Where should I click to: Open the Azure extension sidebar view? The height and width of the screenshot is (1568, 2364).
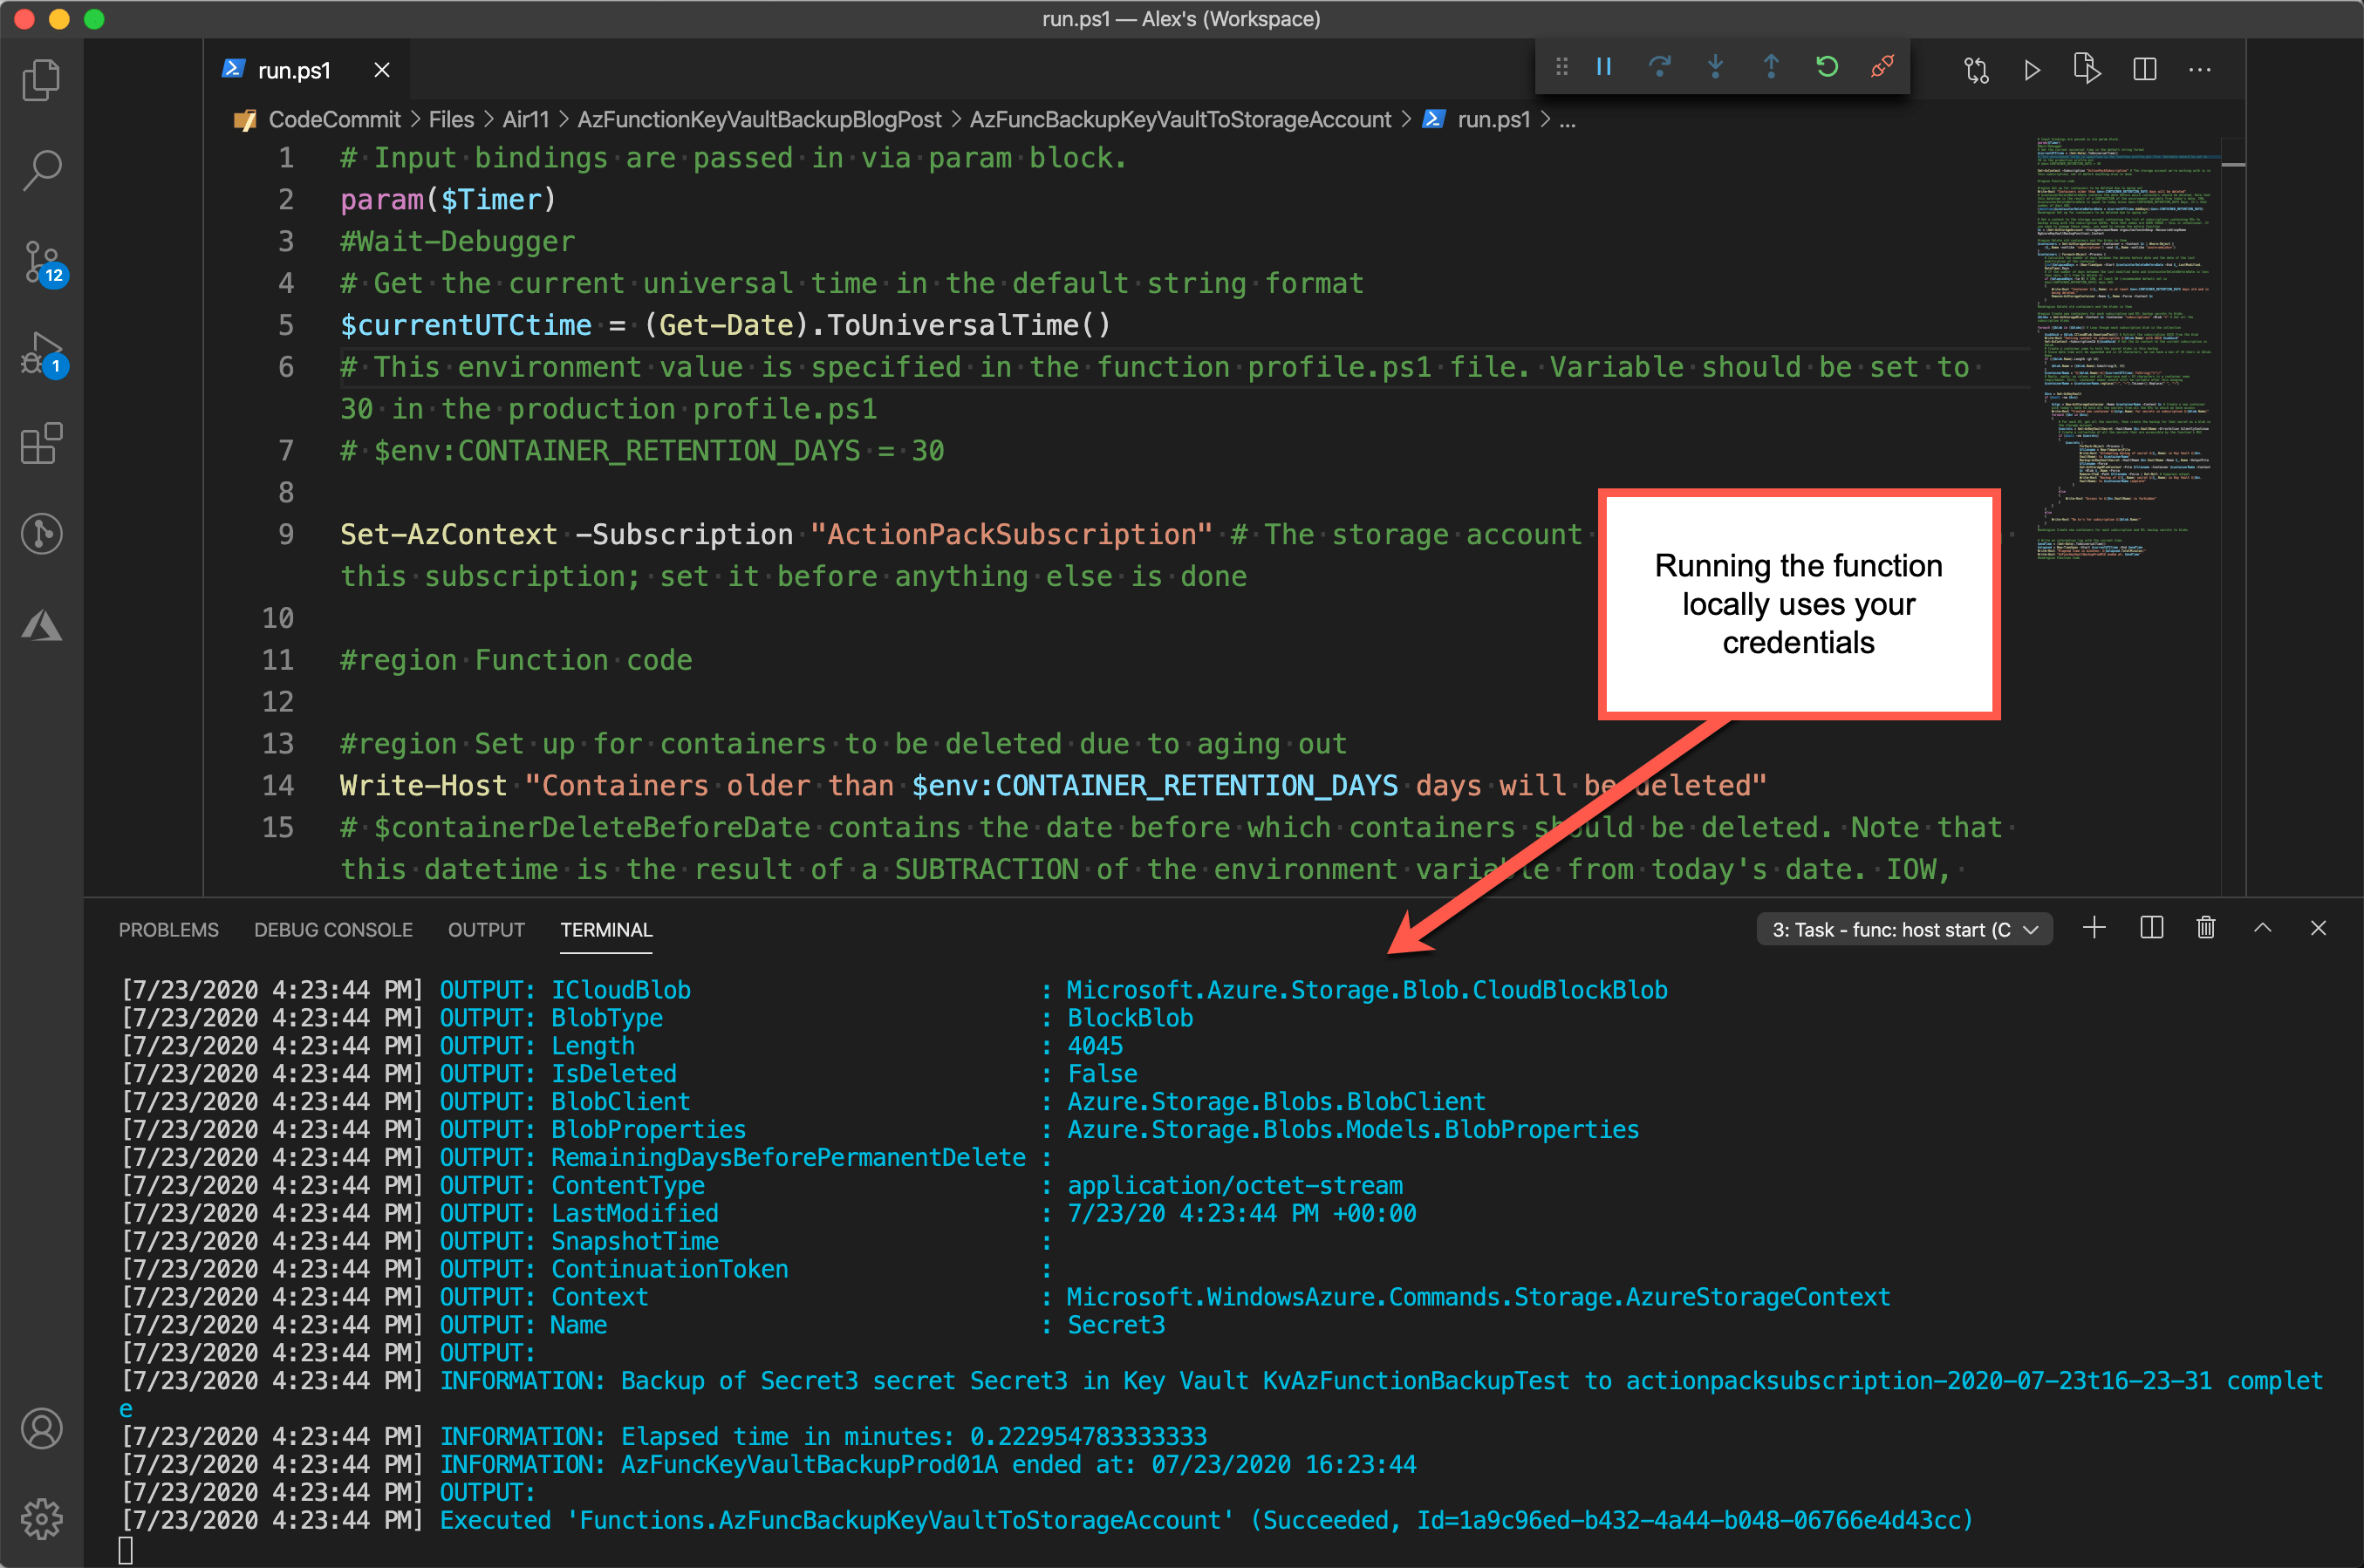click(x=42, y=626)
